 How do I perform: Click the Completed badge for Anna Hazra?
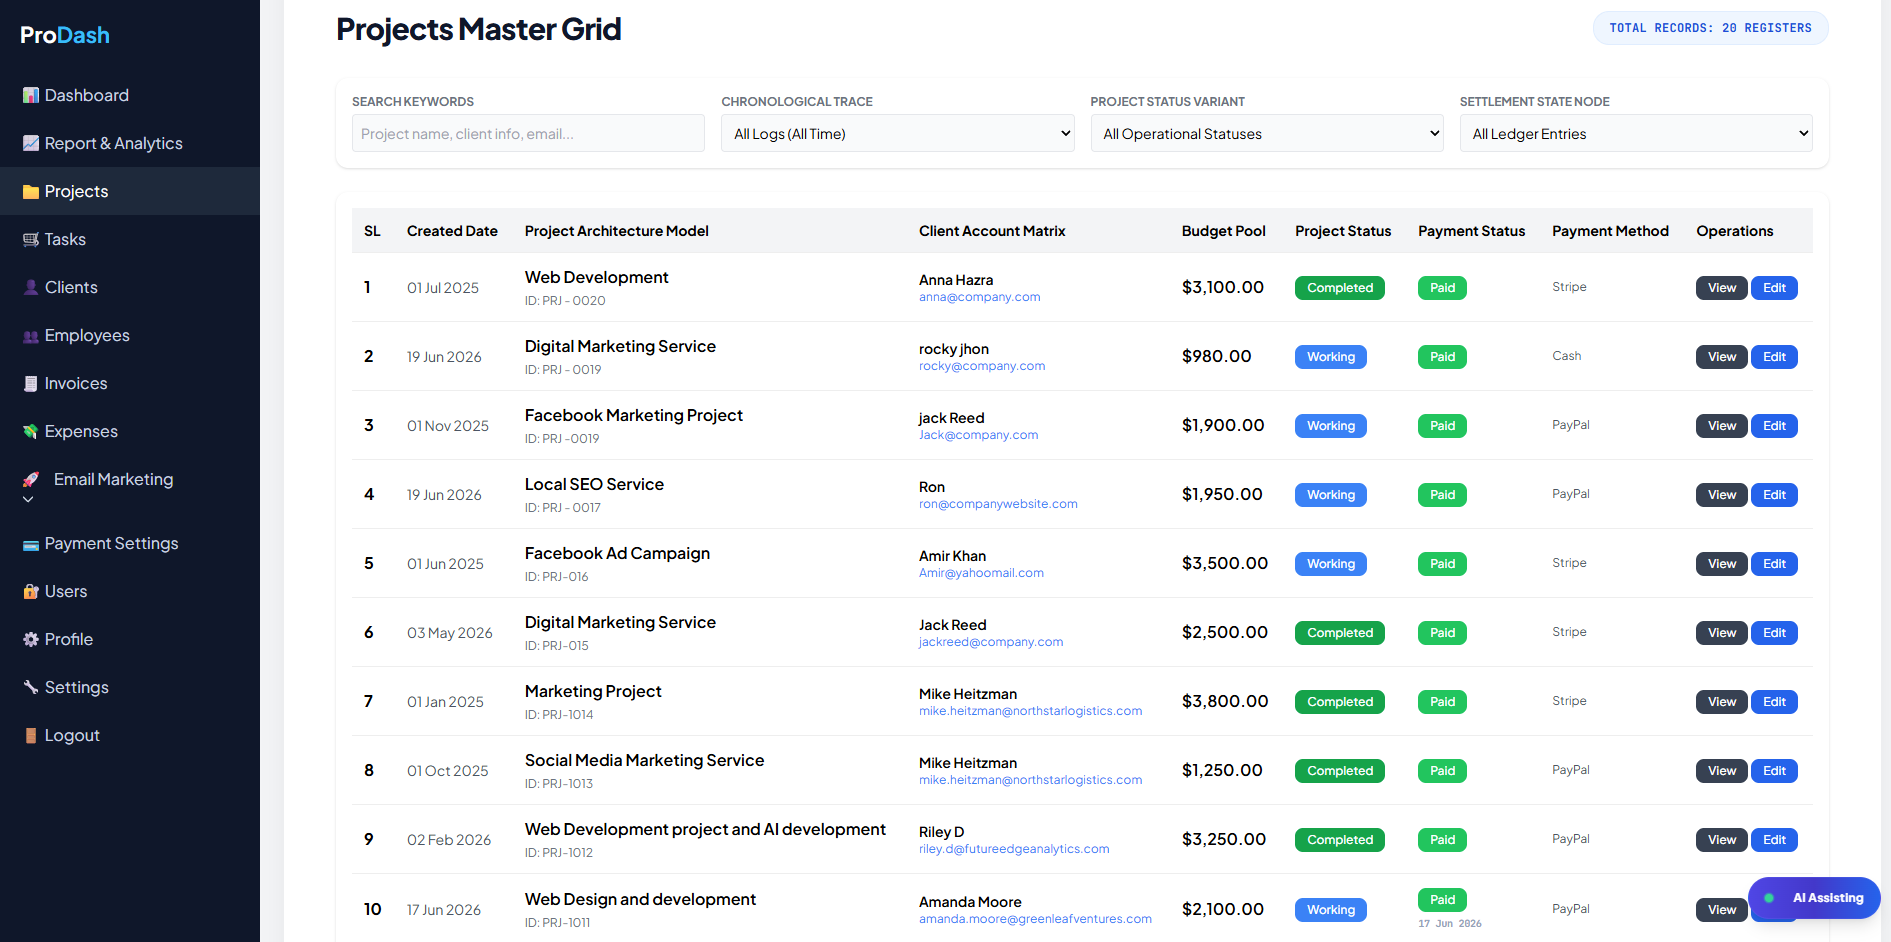pos(1339,288)
